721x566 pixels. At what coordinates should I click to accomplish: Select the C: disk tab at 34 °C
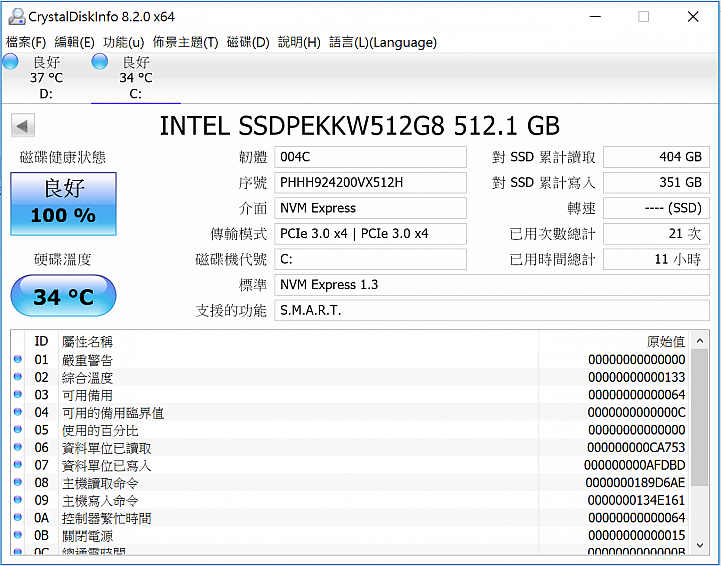point(136,77)
